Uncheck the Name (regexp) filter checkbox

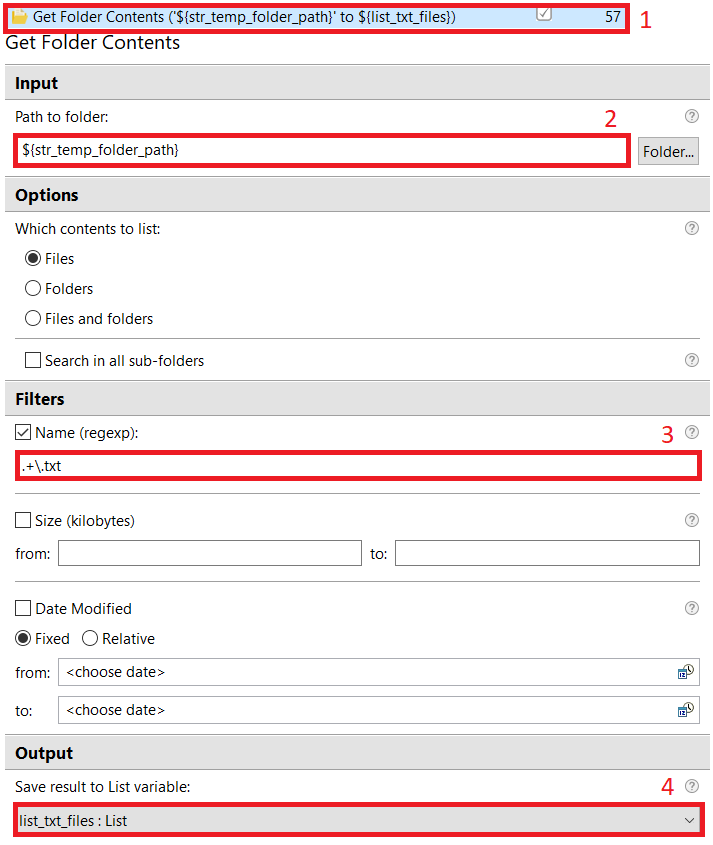coord(23,432)
